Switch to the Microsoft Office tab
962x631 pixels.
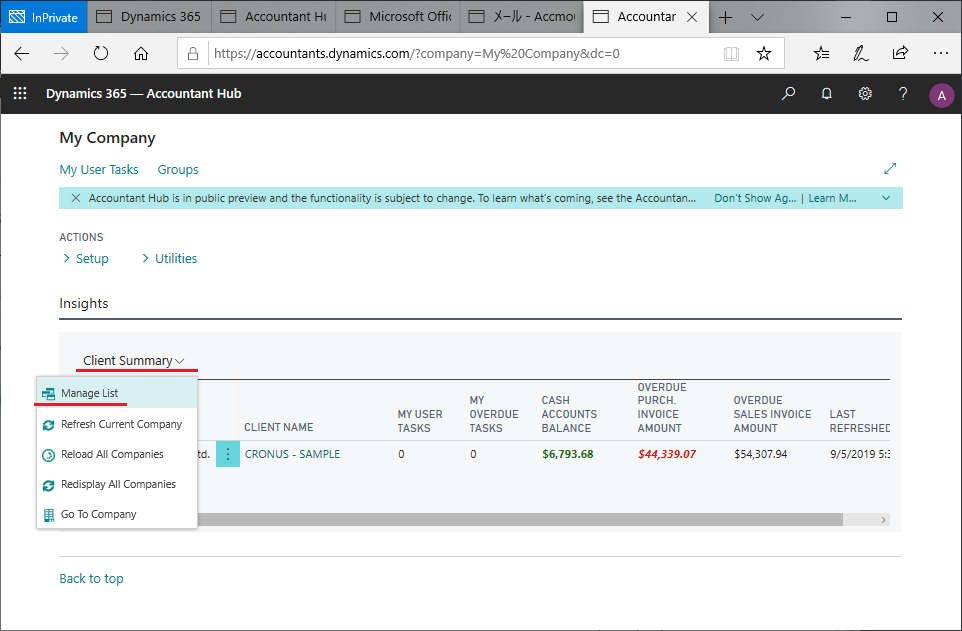398,17
